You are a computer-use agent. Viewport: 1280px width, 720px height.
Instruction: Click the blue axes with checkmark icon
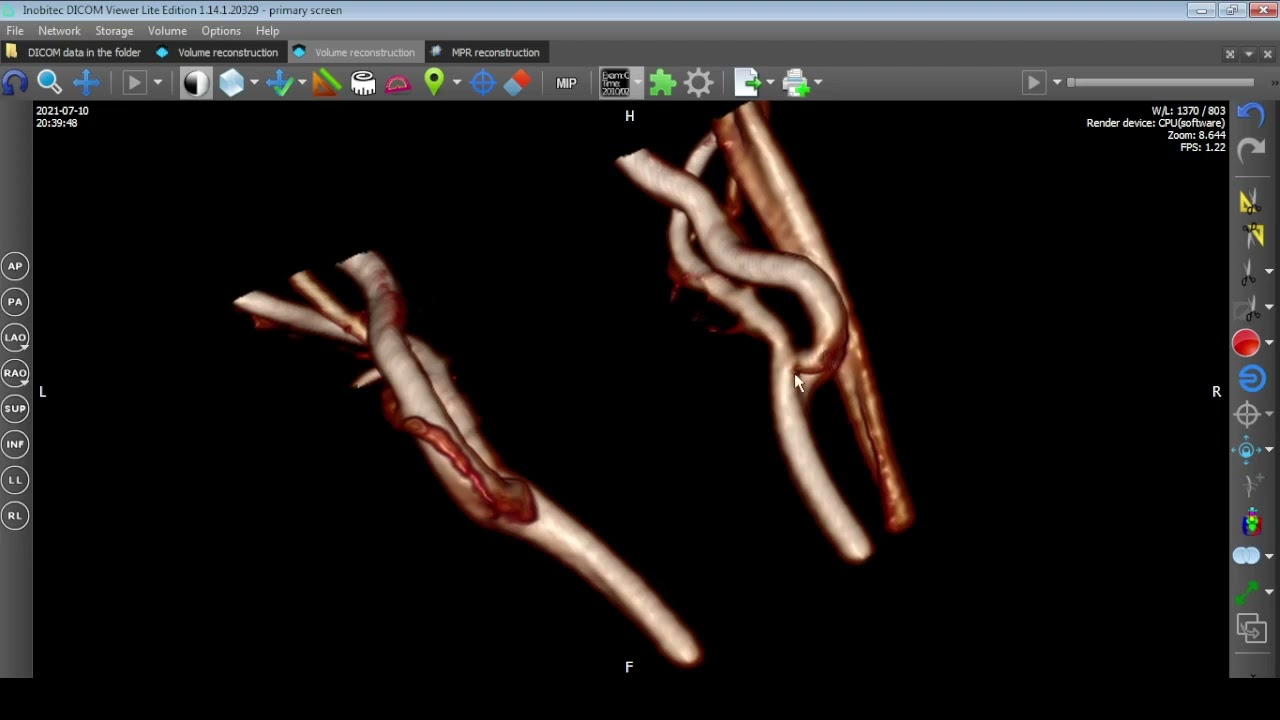tap(281, 83)
